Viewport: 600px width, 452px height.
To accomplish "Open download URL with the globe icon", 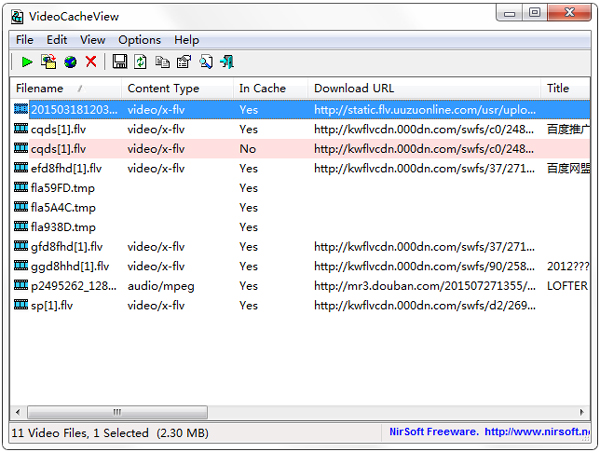I will tap(70, 62).
